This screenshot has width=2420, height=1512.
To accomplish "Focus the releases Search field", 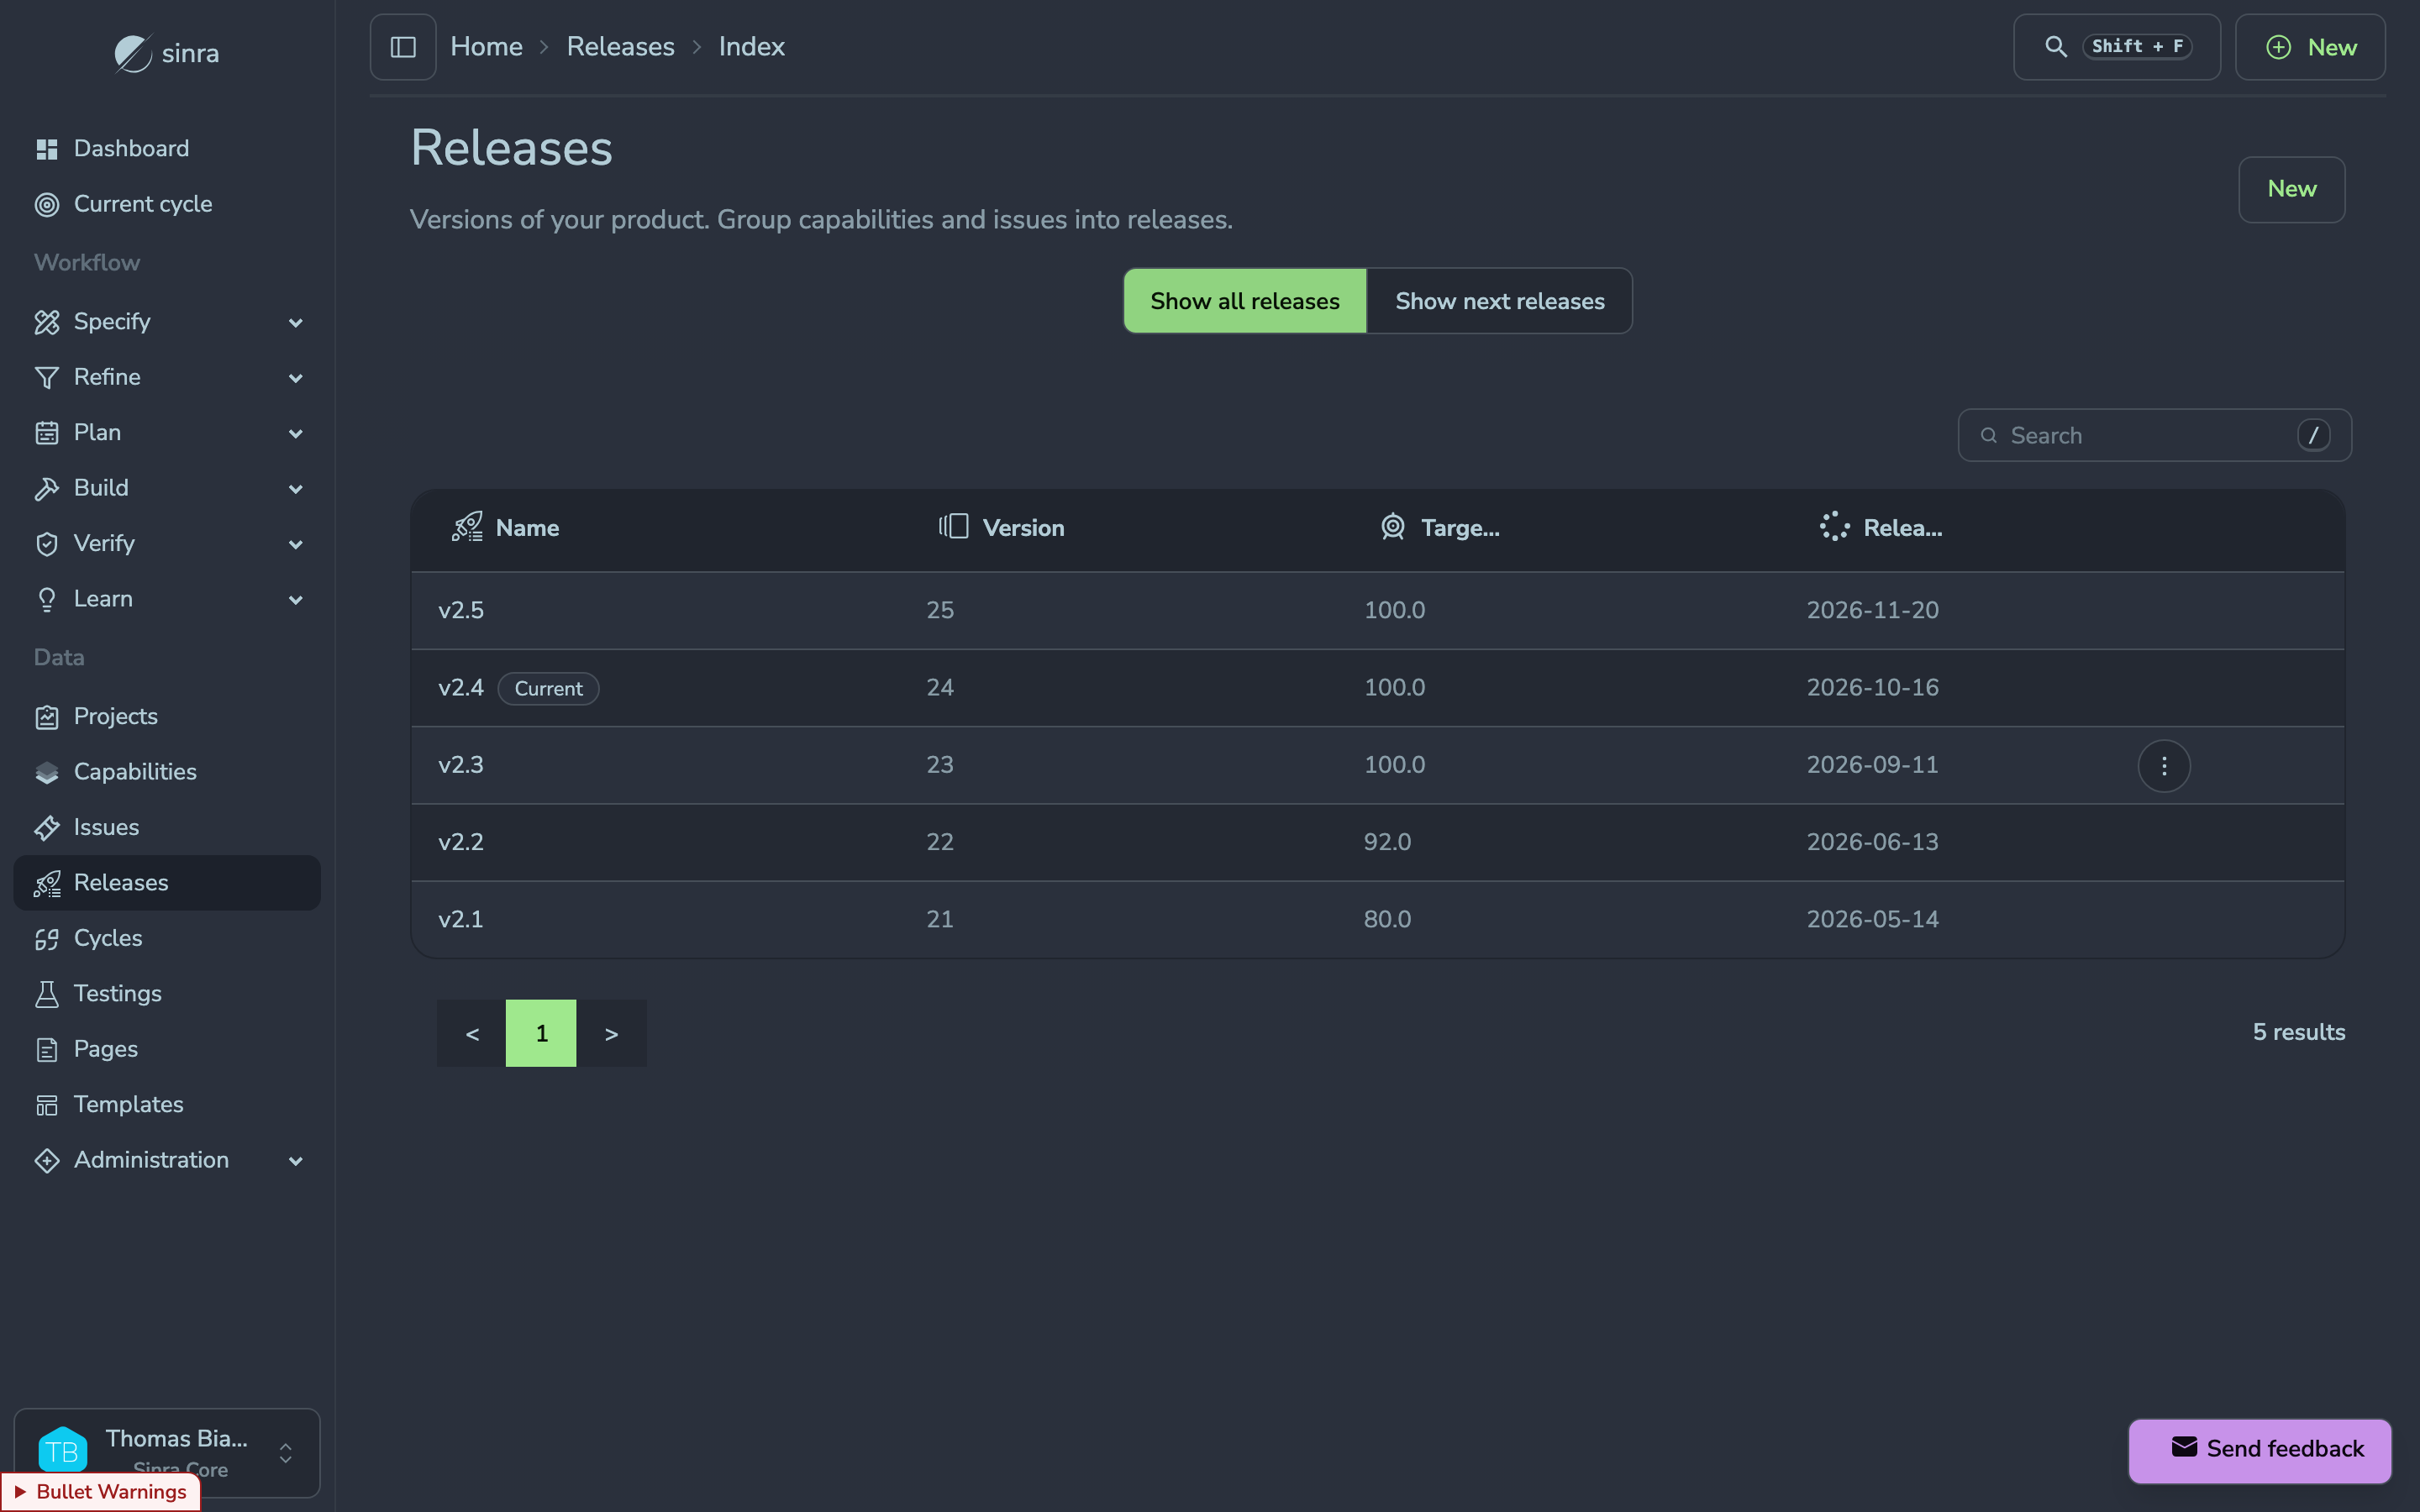I will point(2155,435).
